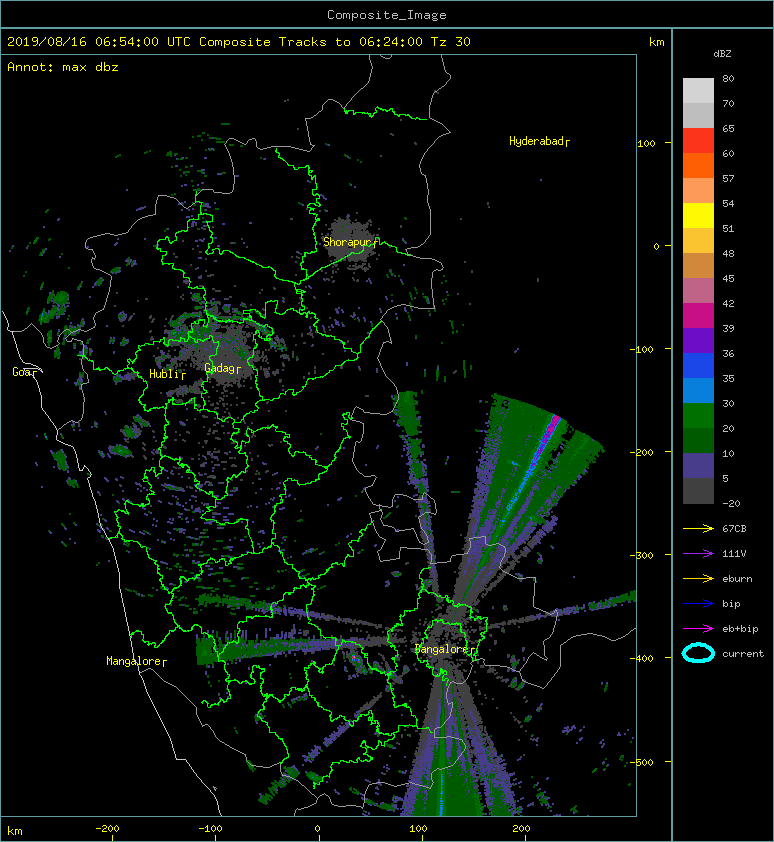This screenshot has height=842, width=774.
Task: Click the purple 111V arrow legend icon
Action: (698, 554)
